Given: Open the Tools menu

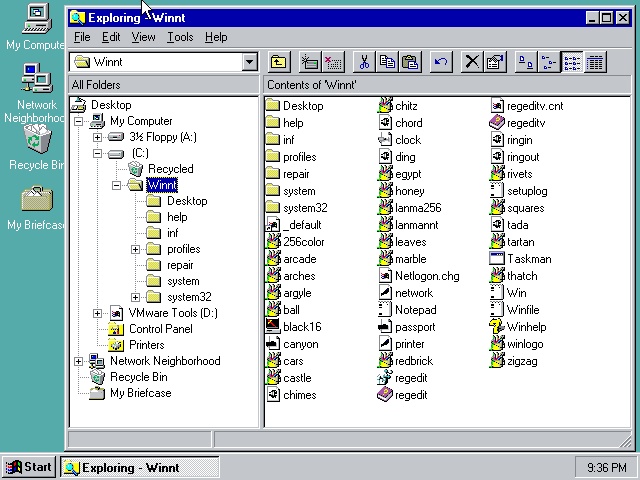Looking at the screenshot, I should coord(180,37).
